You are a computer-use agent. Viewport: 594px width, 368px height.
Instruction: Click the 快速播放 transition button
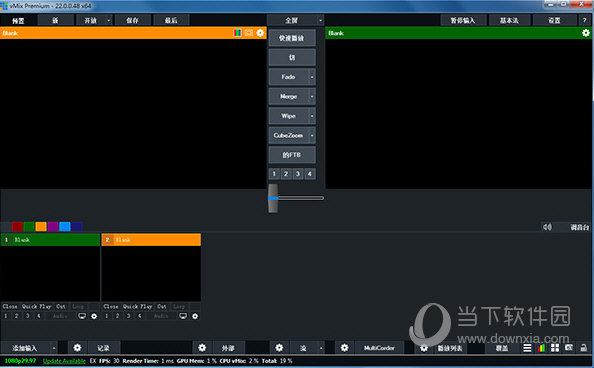(x=292, y=38)
